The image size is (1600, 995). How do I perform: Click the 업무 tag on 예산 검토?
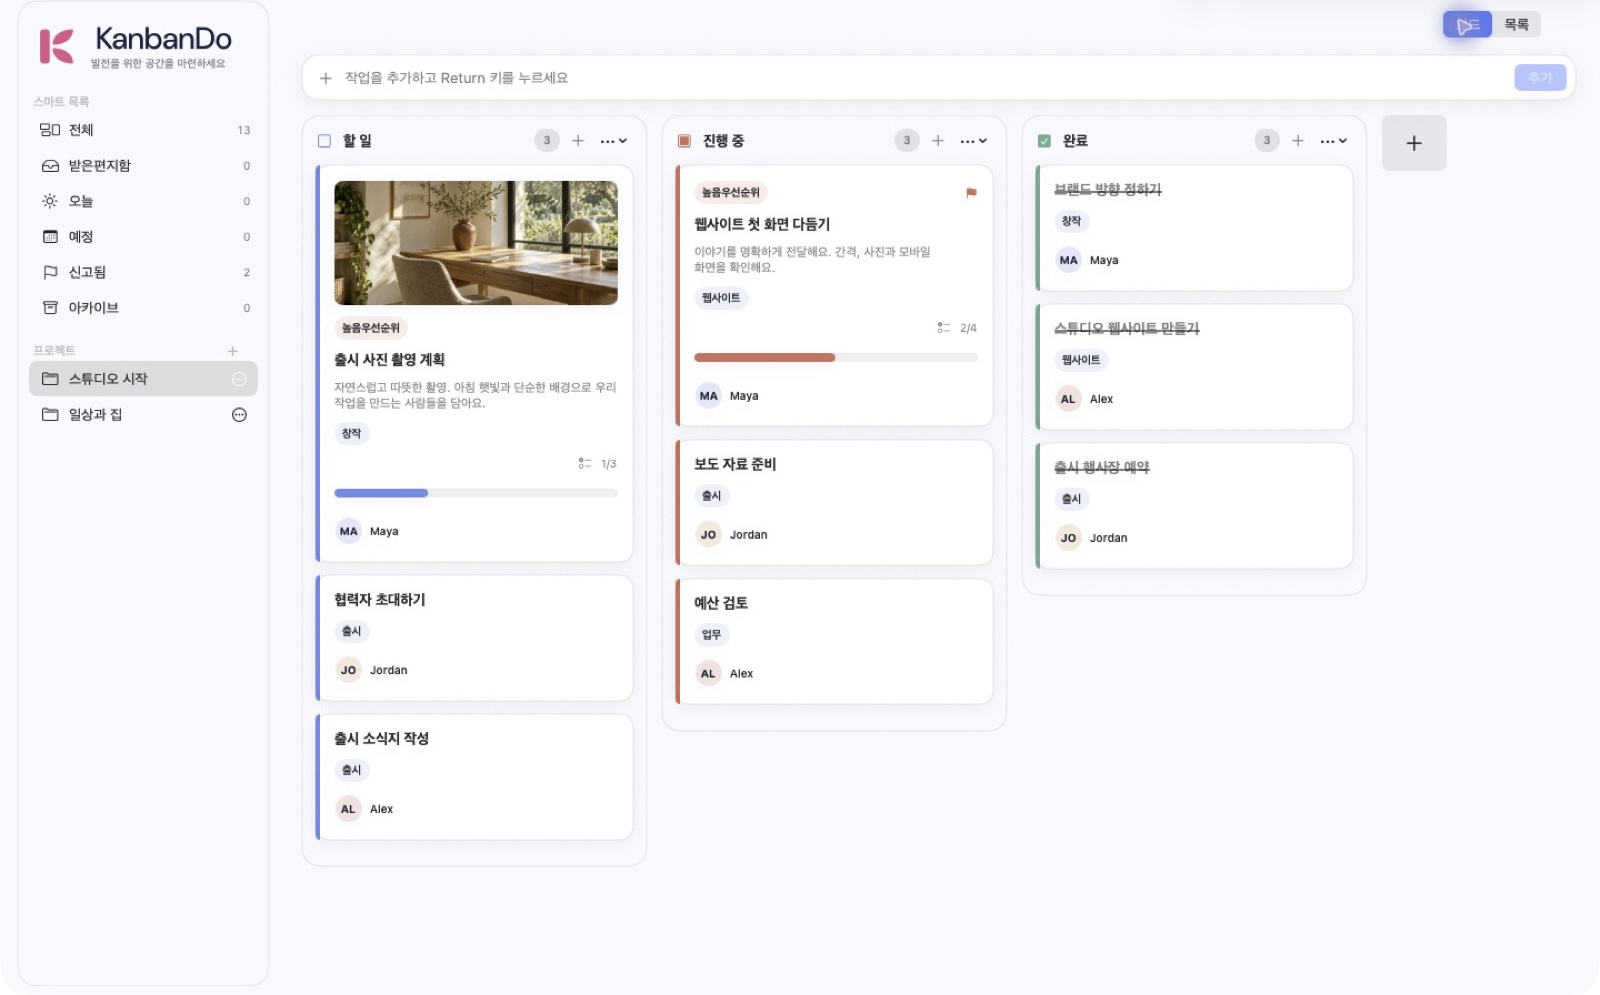coord(711,635)
